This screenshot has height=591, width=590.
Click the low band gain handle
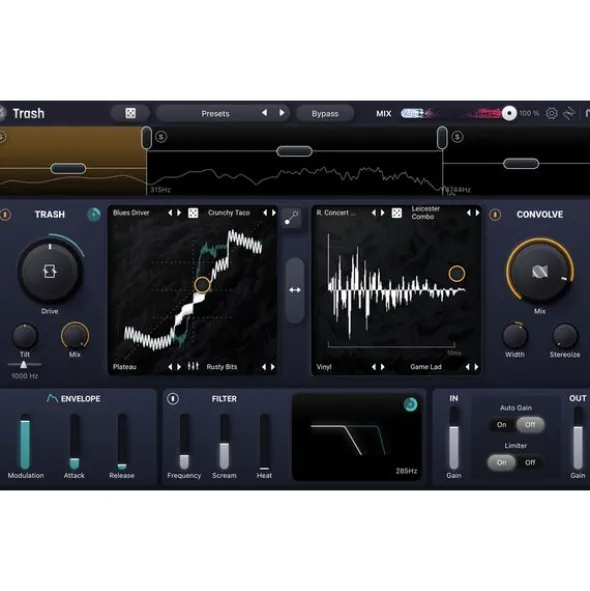(x=68, y=168)
